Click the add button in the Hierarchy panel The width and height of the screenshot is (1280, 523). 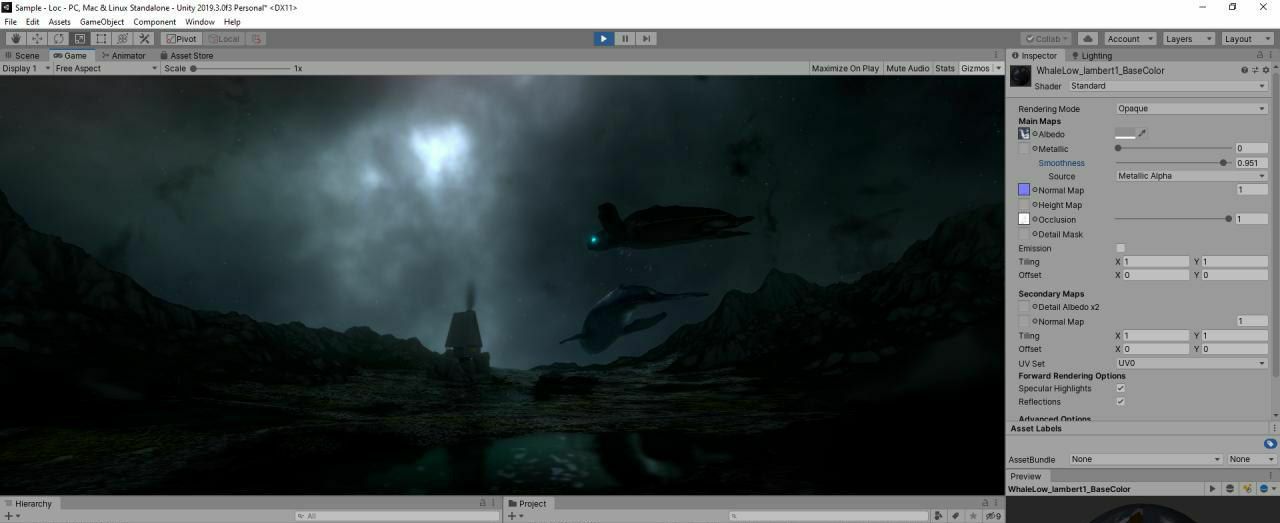point(13,516)
